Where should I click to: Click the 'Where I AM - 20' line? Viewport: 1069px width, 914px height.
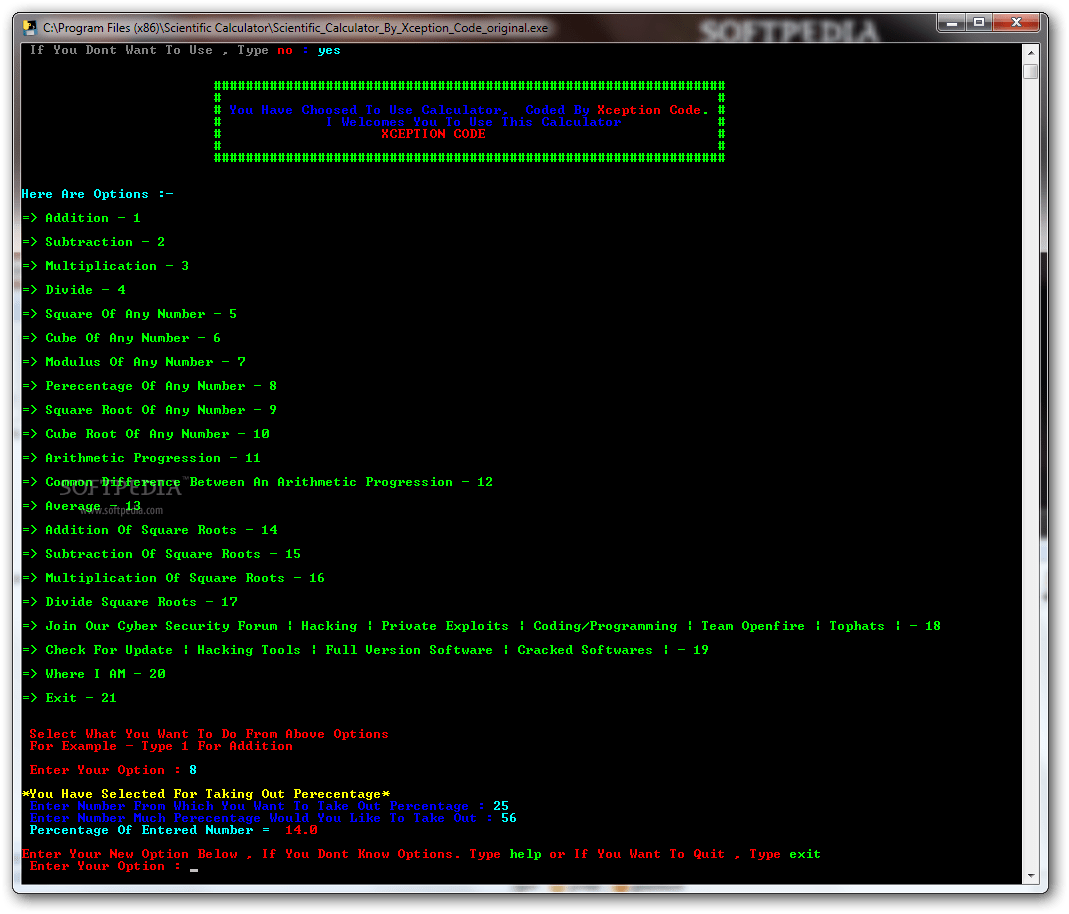[x=93, y=674]
